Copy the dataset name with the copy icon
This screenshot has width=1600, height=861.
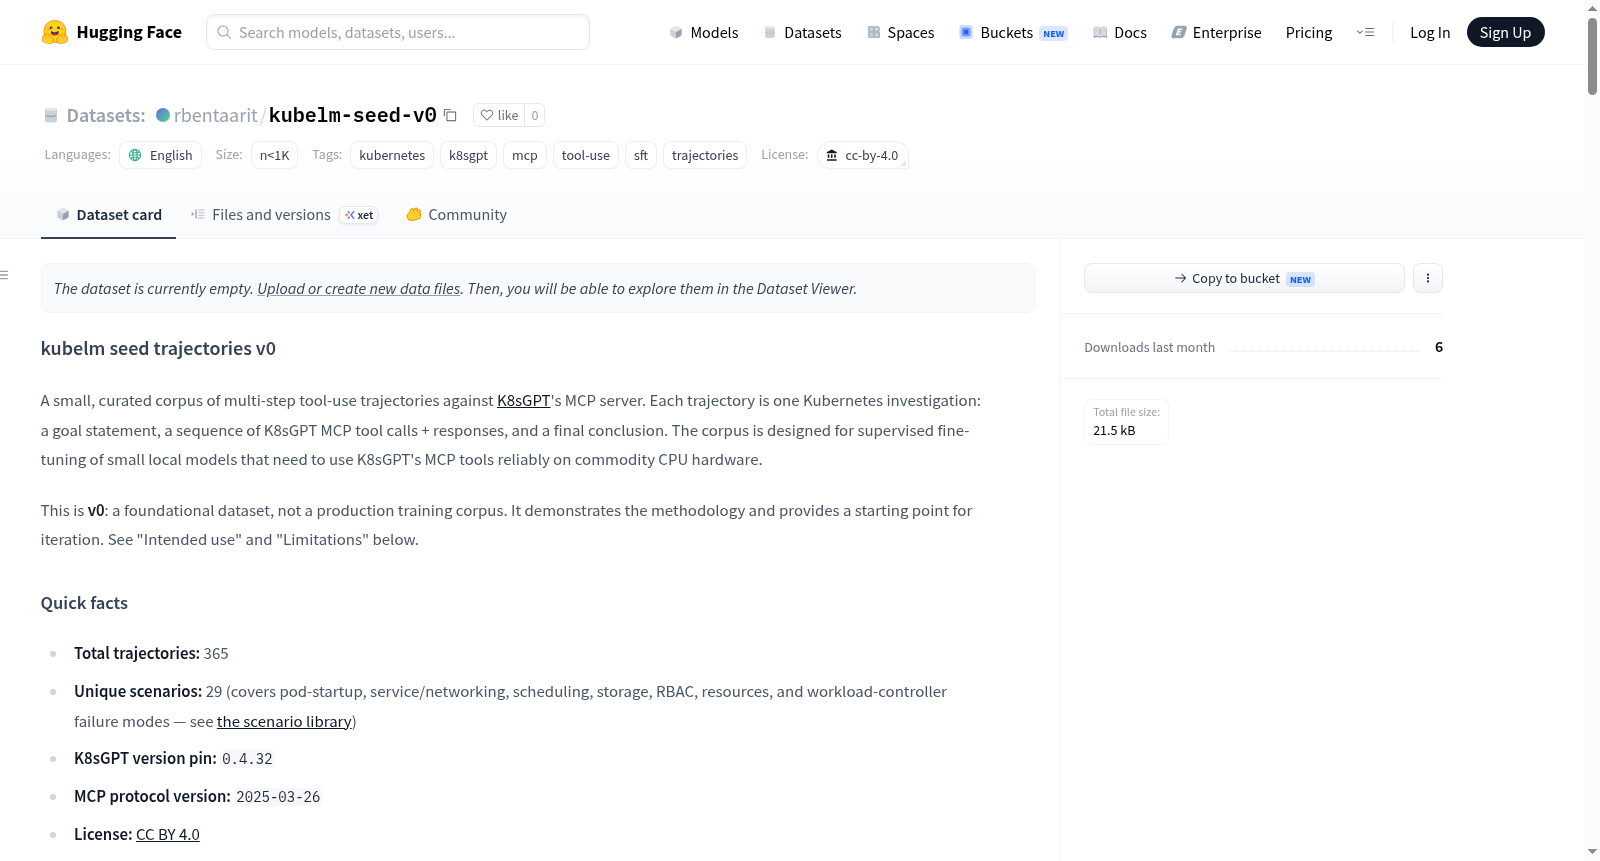pos(451,115)
